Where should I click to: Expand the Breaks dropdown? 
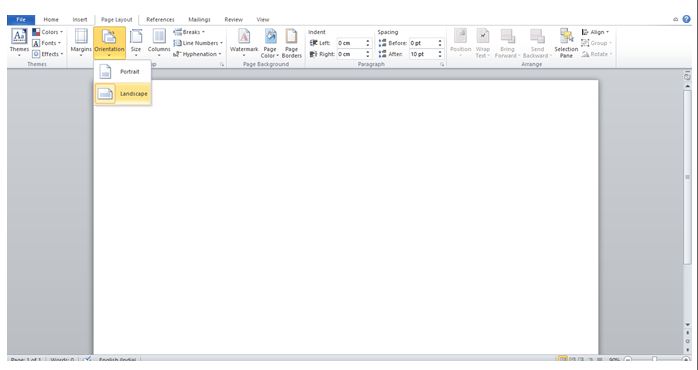pos(189,32)
